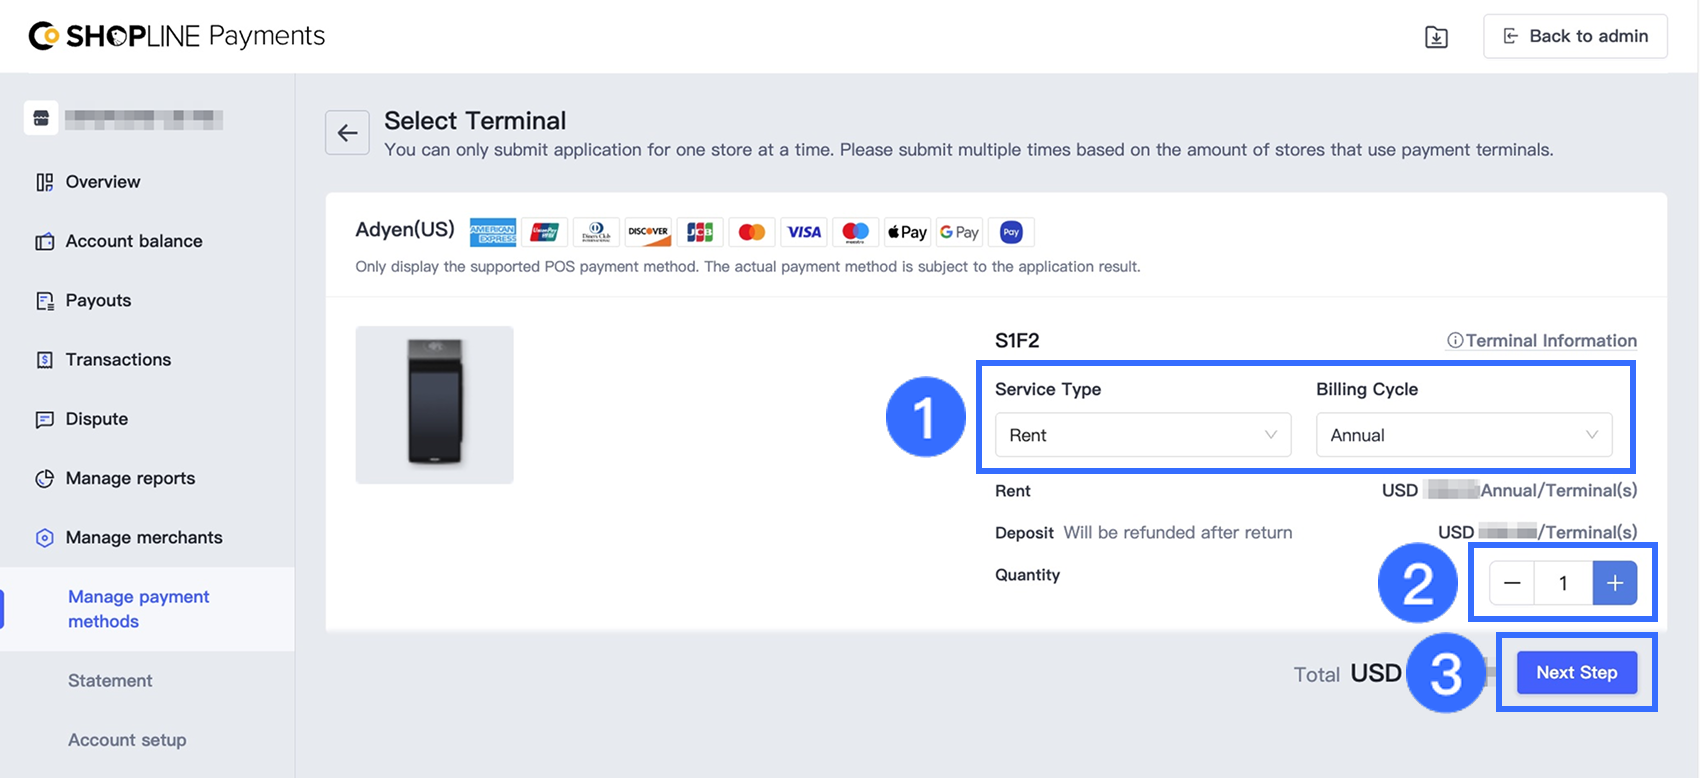Screen dimensions: 1700x778
Task: Click the Google Pay icon
Action: (959, 232)
